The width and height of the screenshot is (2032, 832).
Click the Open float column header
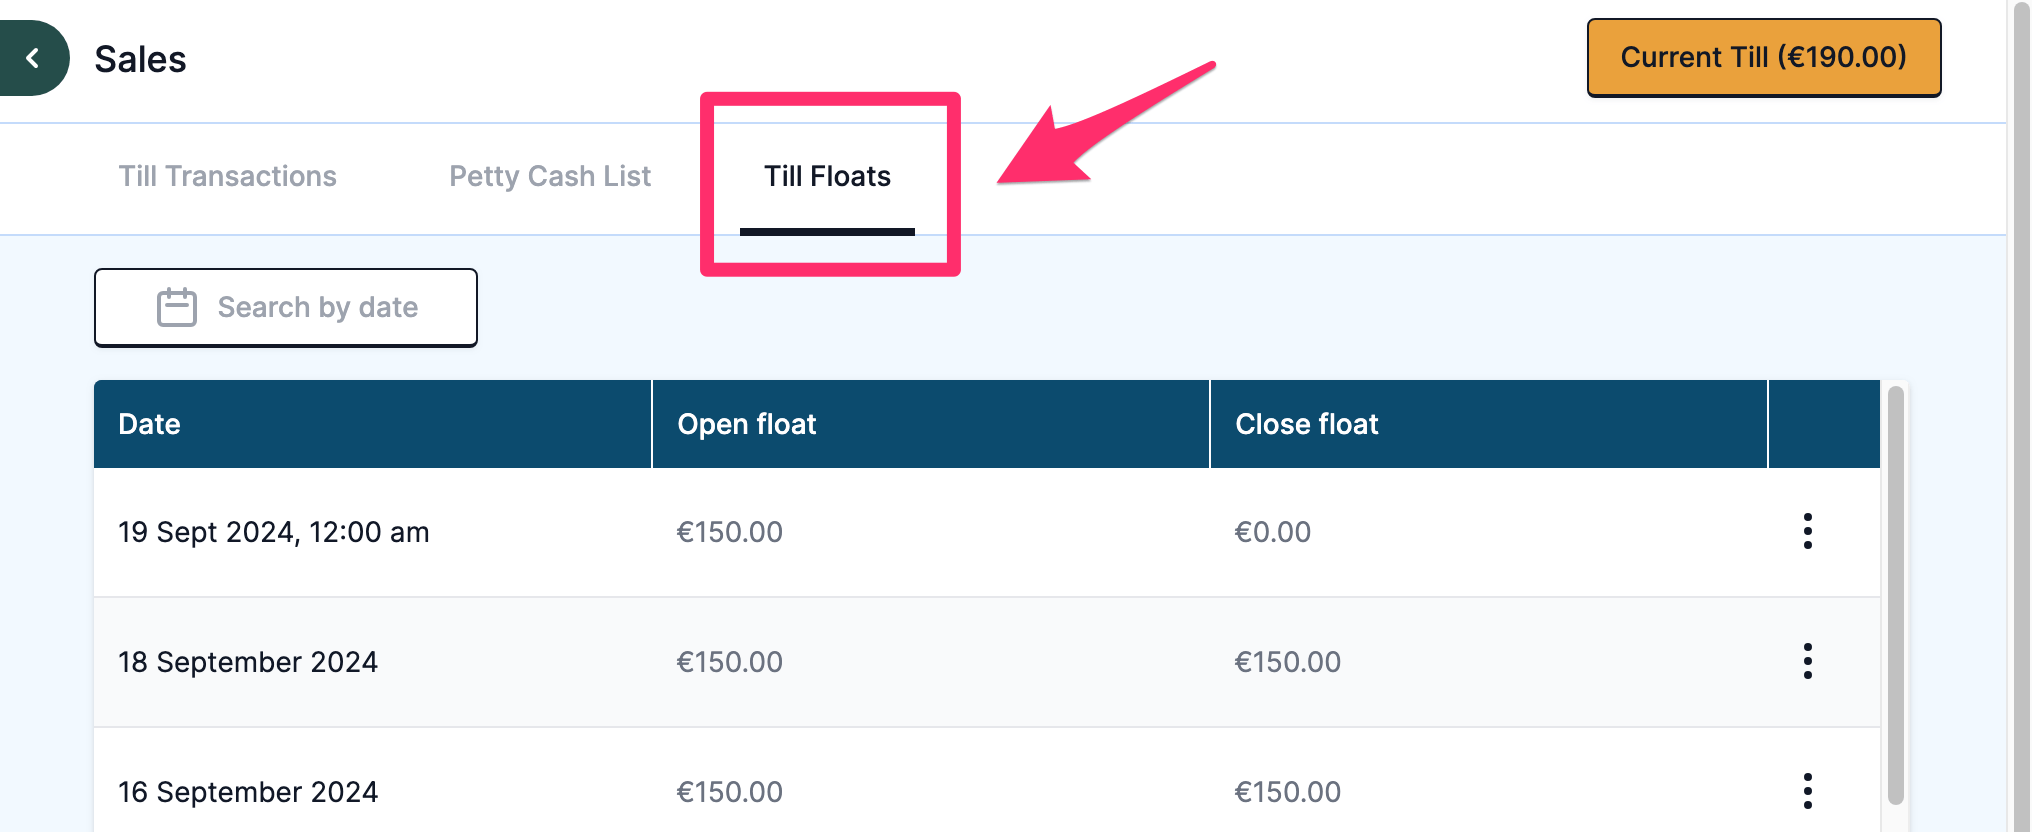click(x=746, y=424)
